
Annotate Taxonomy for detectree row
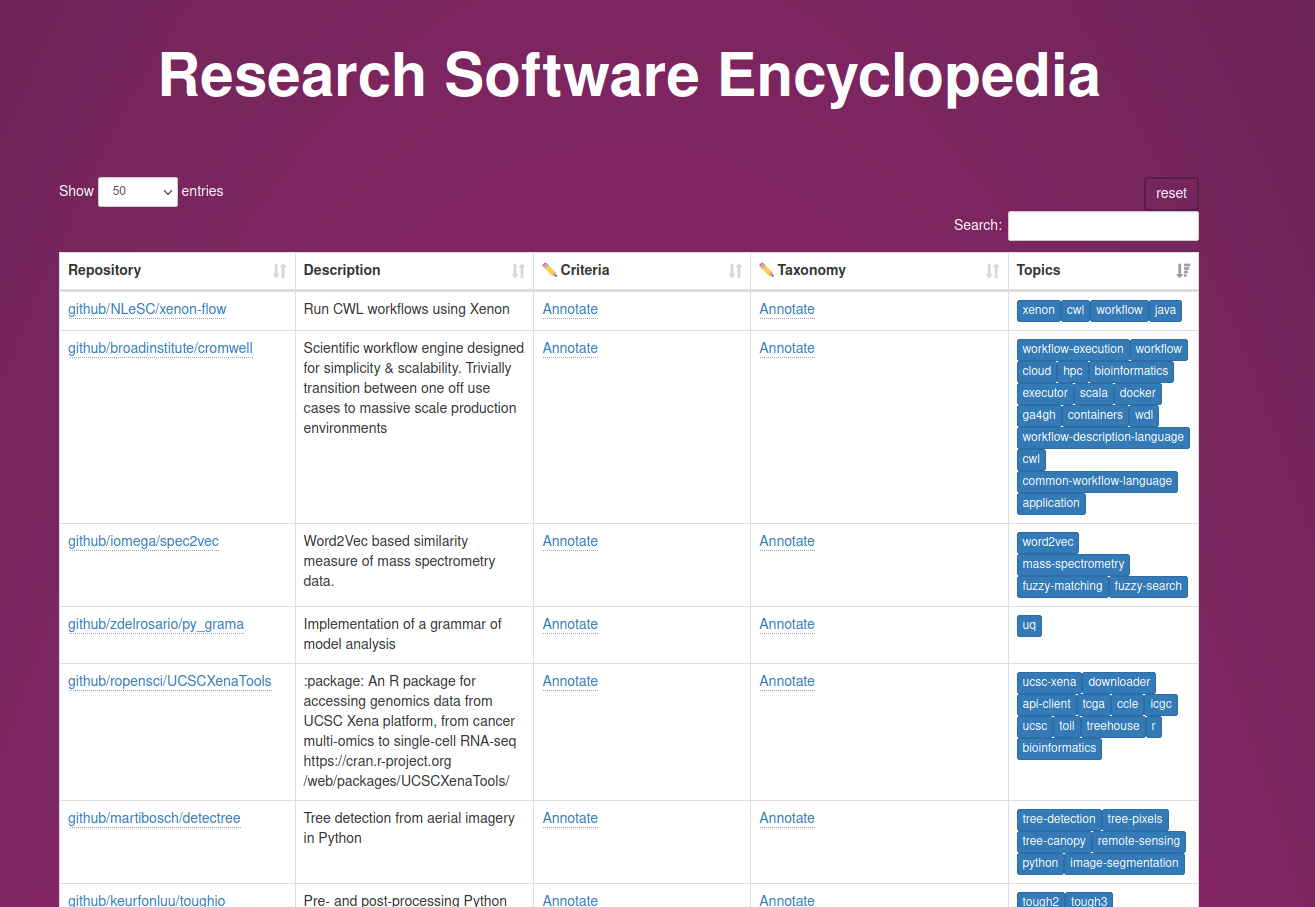coord(787,818)
